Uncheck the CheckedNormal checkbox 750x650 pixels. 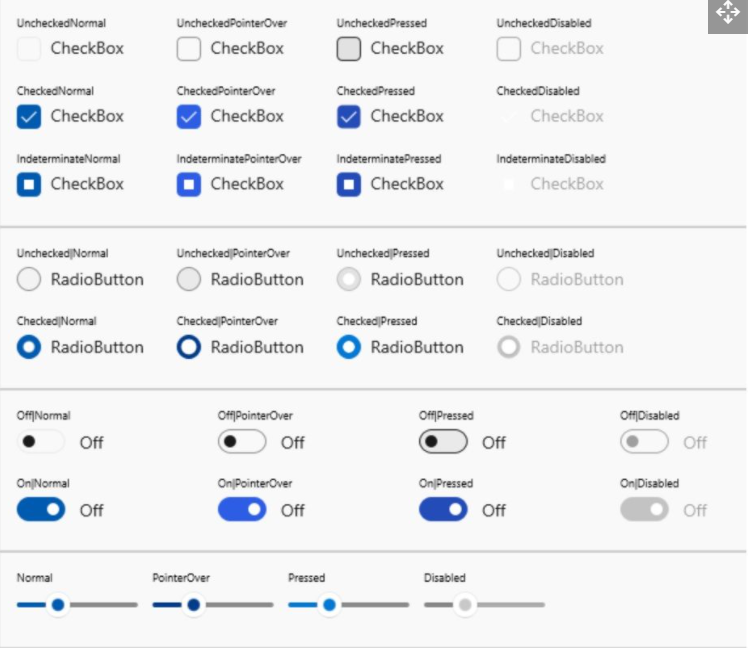pos(29,116)
